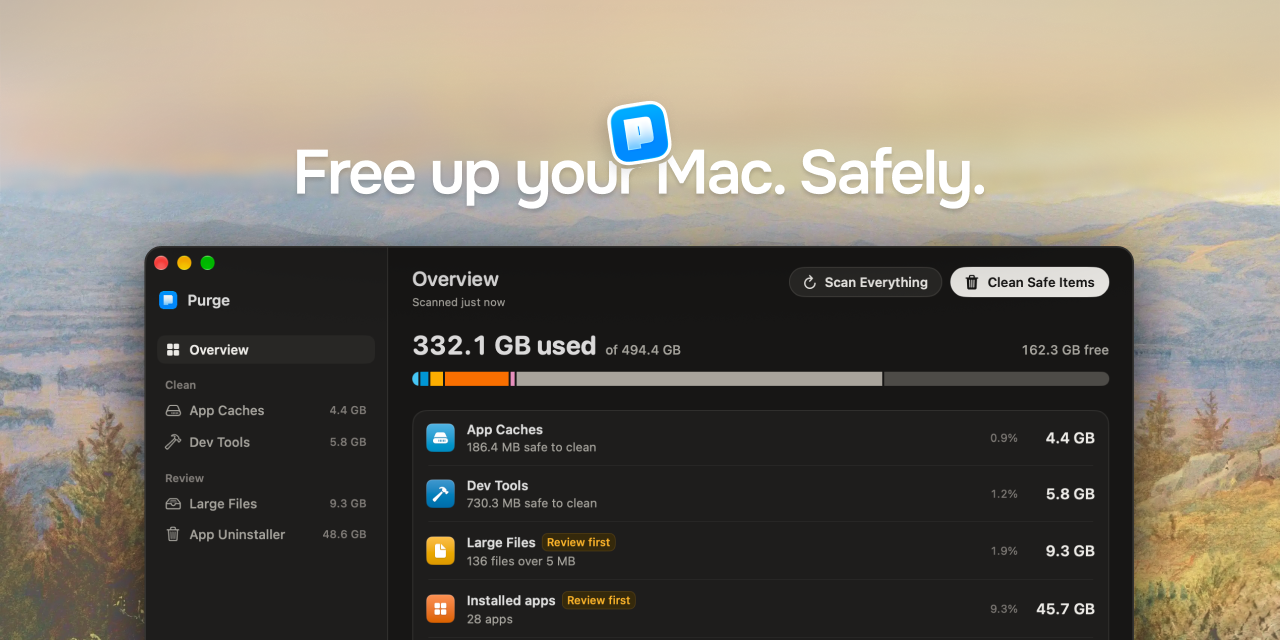Image resolution: width=1280 pixels, height=640 pixels.
Task: Click the green window zoom button
Action: coord(208,263)
